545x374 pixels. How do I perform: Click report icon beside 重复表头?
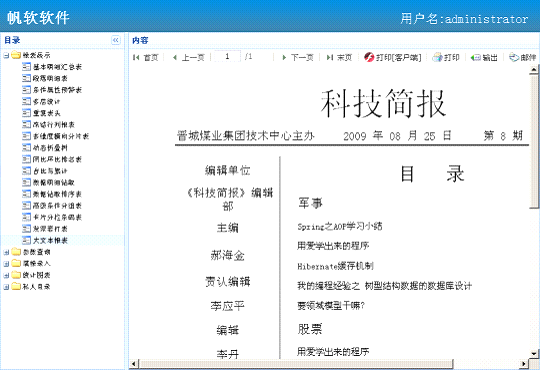click(x=26, y=113)
